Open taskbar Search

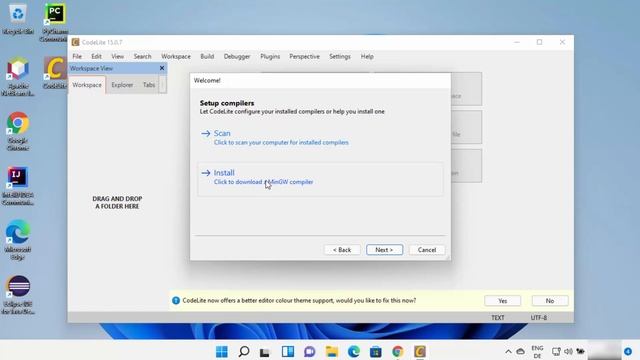[244, 351]
